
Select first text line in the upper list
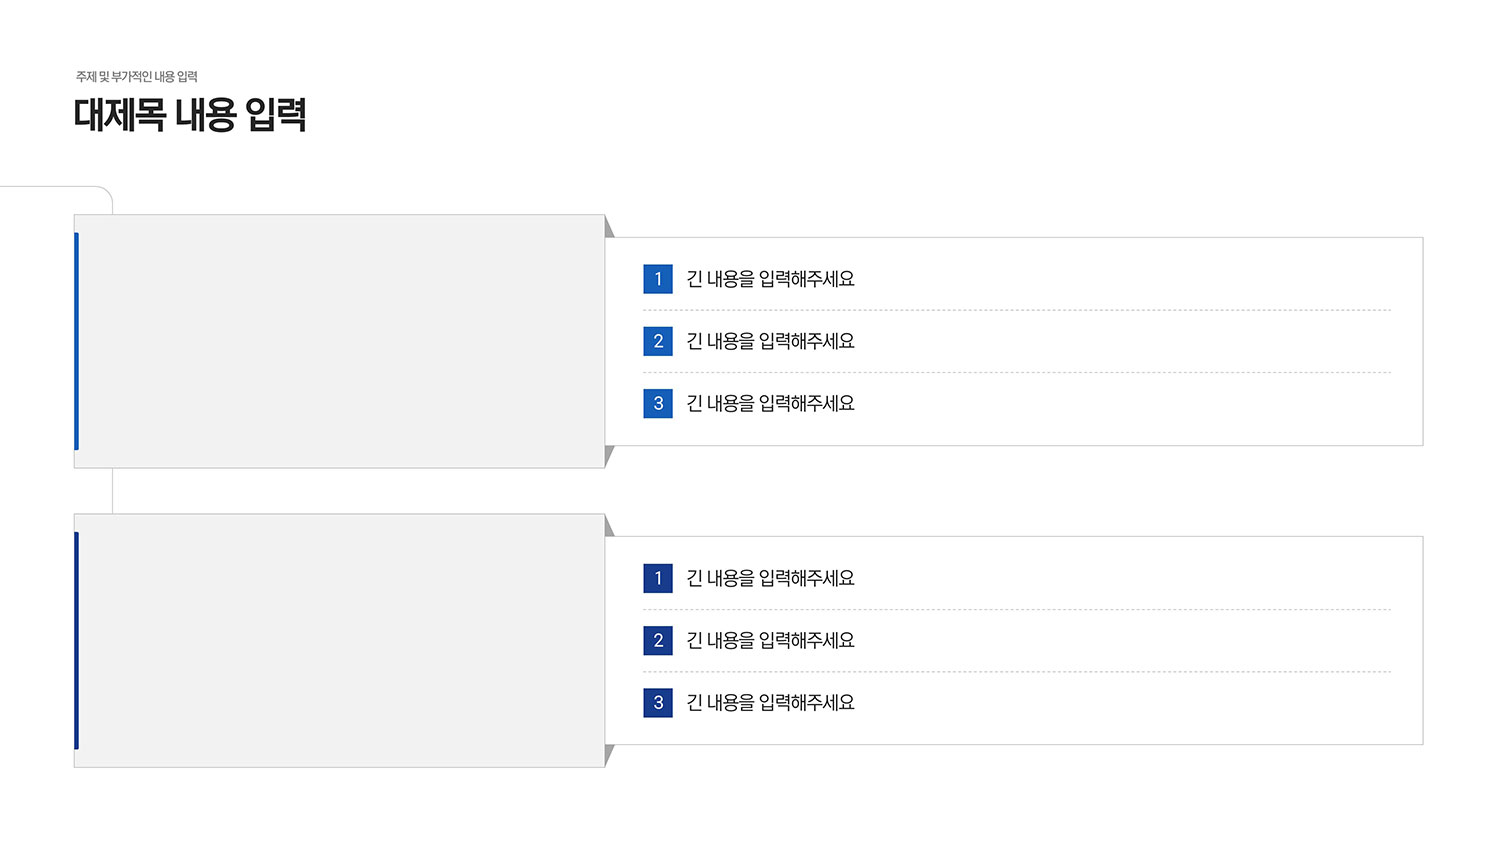(770, 279)
